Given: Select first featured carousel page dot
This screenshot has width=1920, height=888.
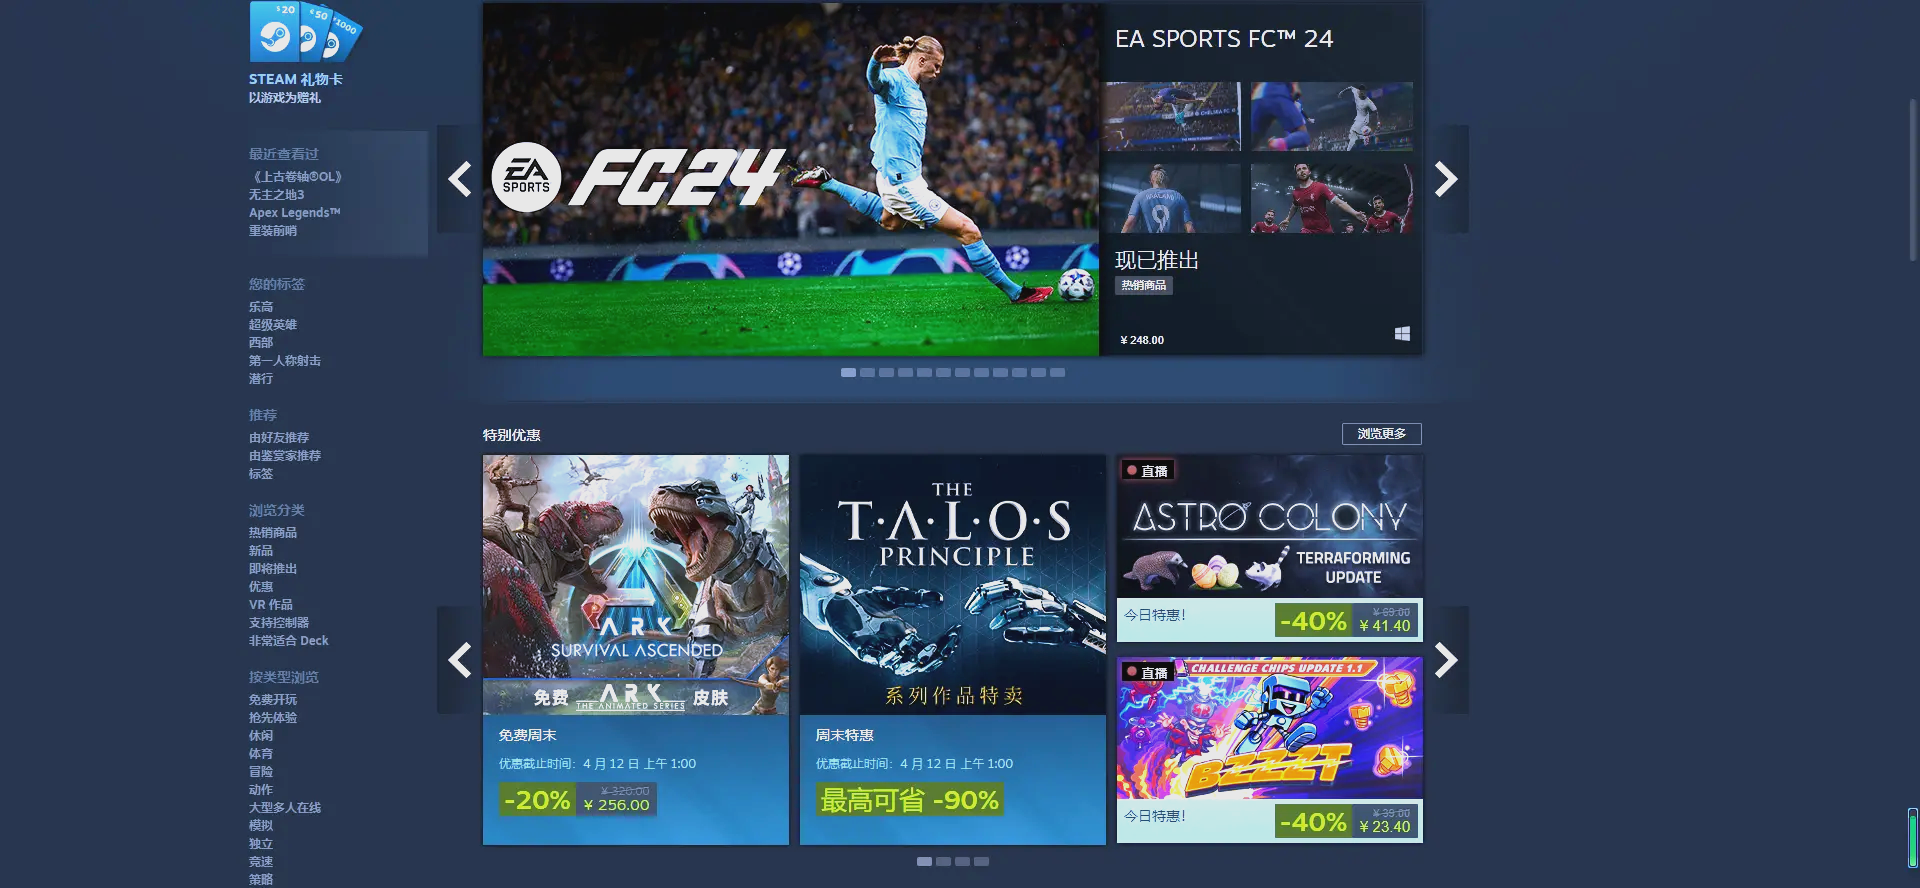Looking at the screenshot, I should (848, 372).
